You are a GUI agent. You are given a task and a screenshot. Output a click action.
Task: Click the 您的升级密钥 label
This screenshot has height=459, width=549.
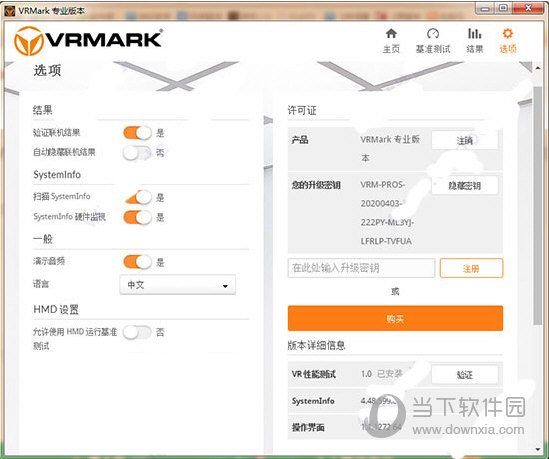coord(316,185)
